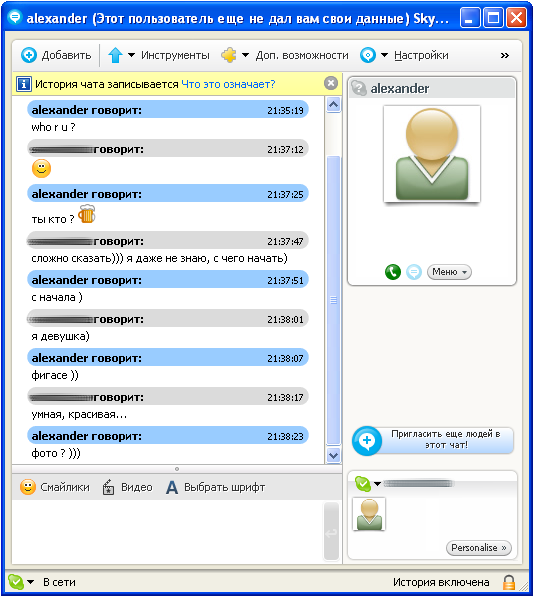Open Выбрать шрифт font chooser

pyautogui.click(x=216, y=487)
